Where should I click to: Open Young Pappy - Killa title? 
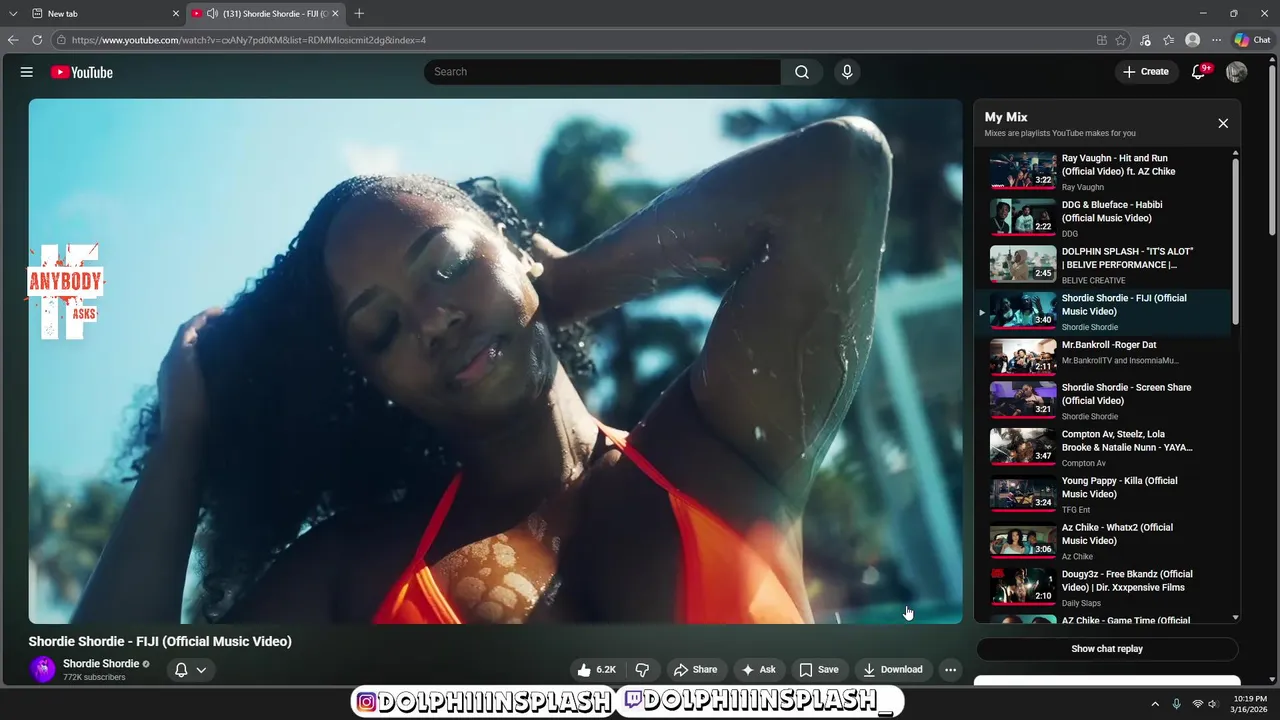click(1119, 487)
